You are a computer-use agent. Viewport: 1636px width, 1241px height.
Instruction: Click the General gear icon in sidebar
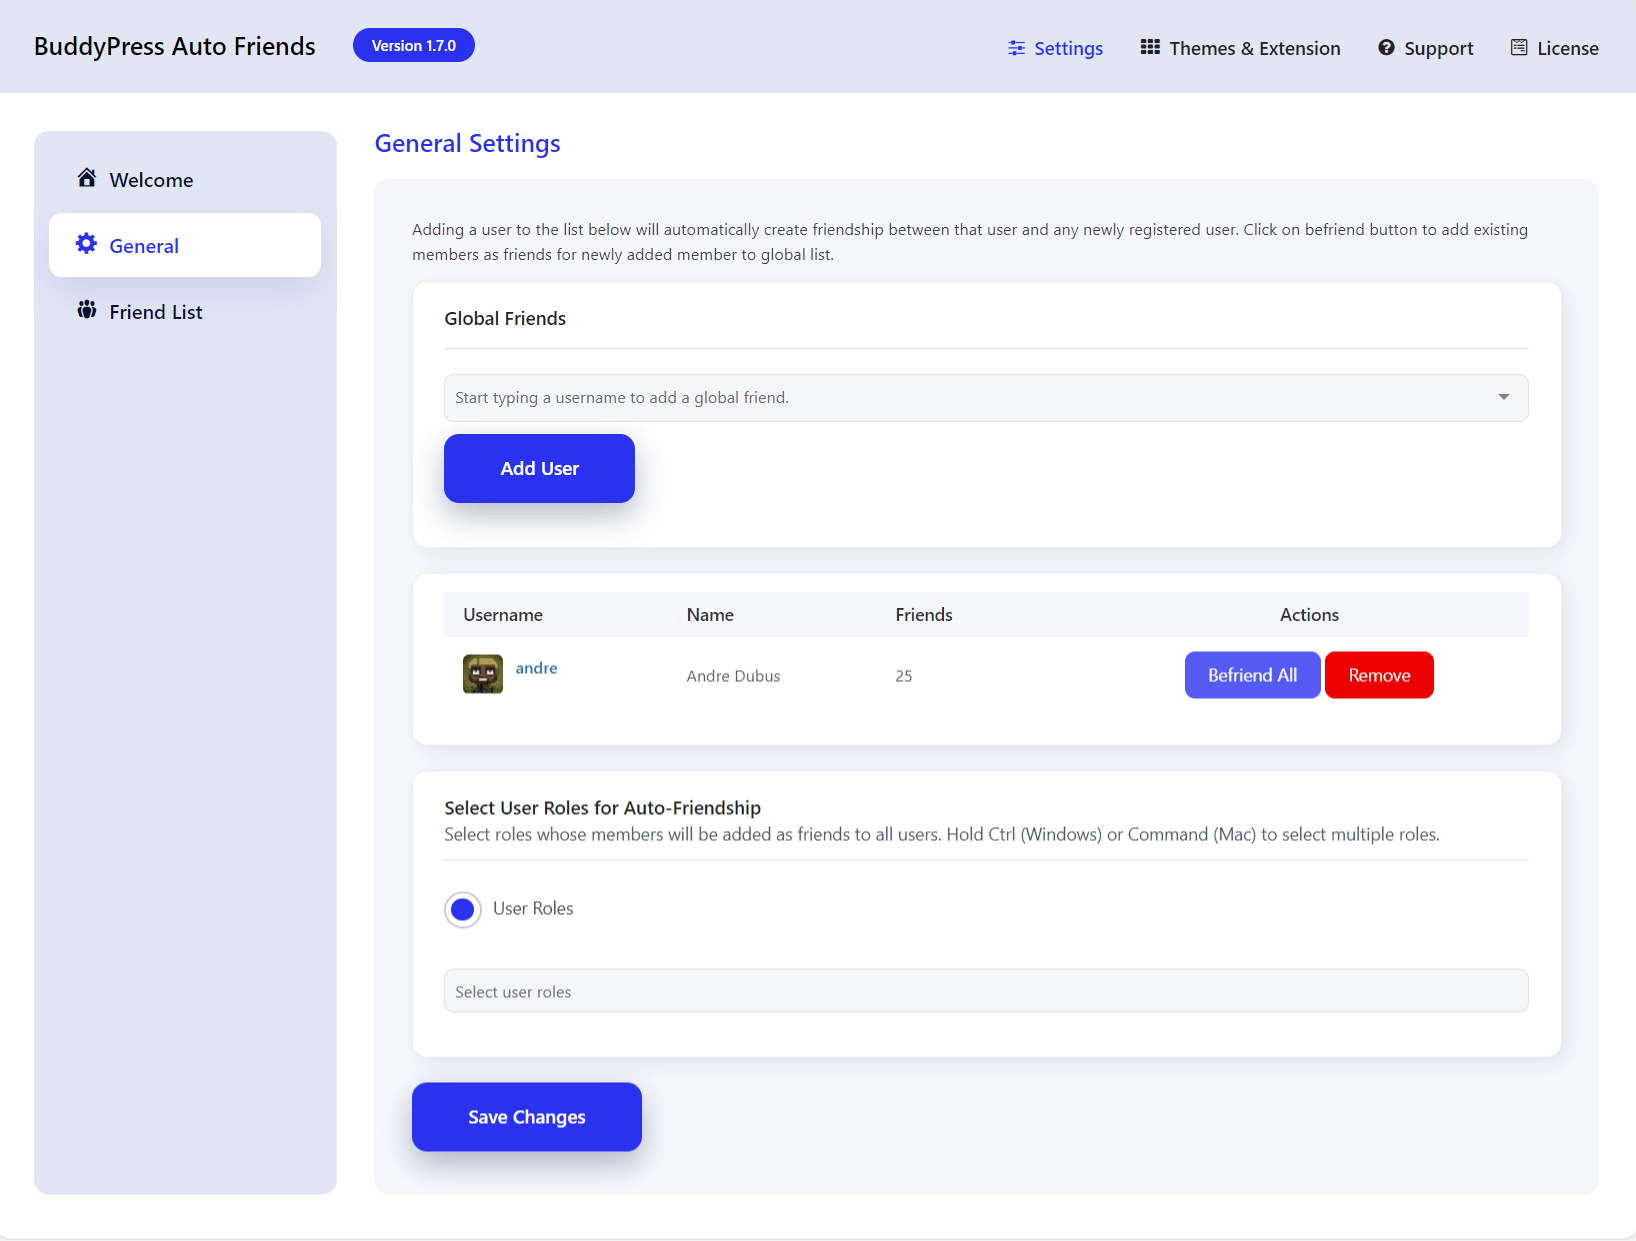[x=87, y=244]
